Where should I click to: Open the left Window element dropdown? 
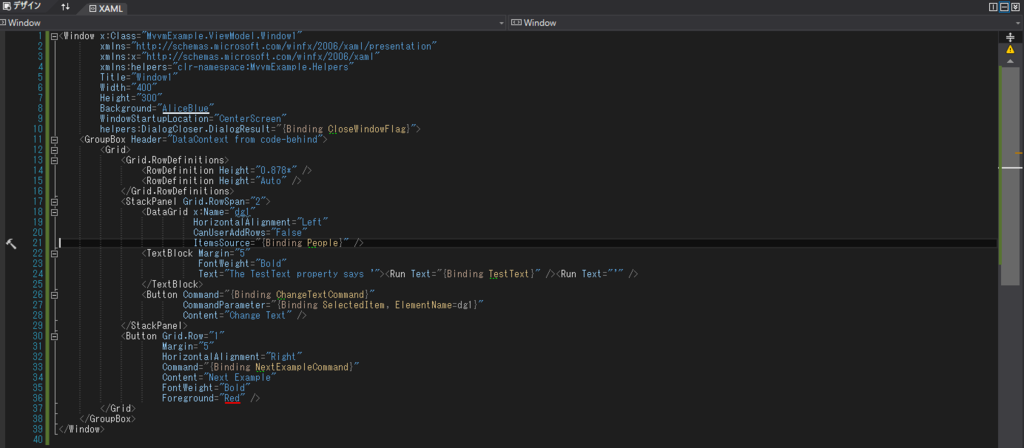click(254, 23)
